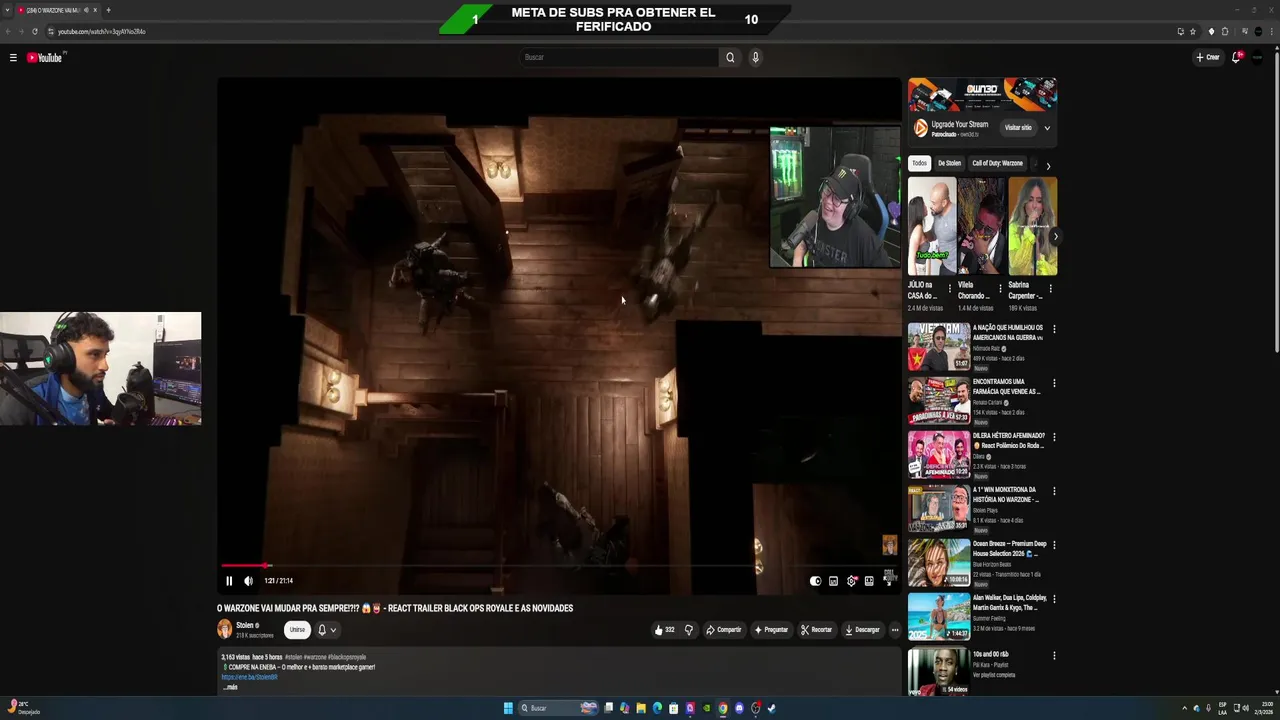This screenshot has width=1280, height=720.
Task: Open the Alan Walker, Dua Lipa mix
Action: pos(939,616)
